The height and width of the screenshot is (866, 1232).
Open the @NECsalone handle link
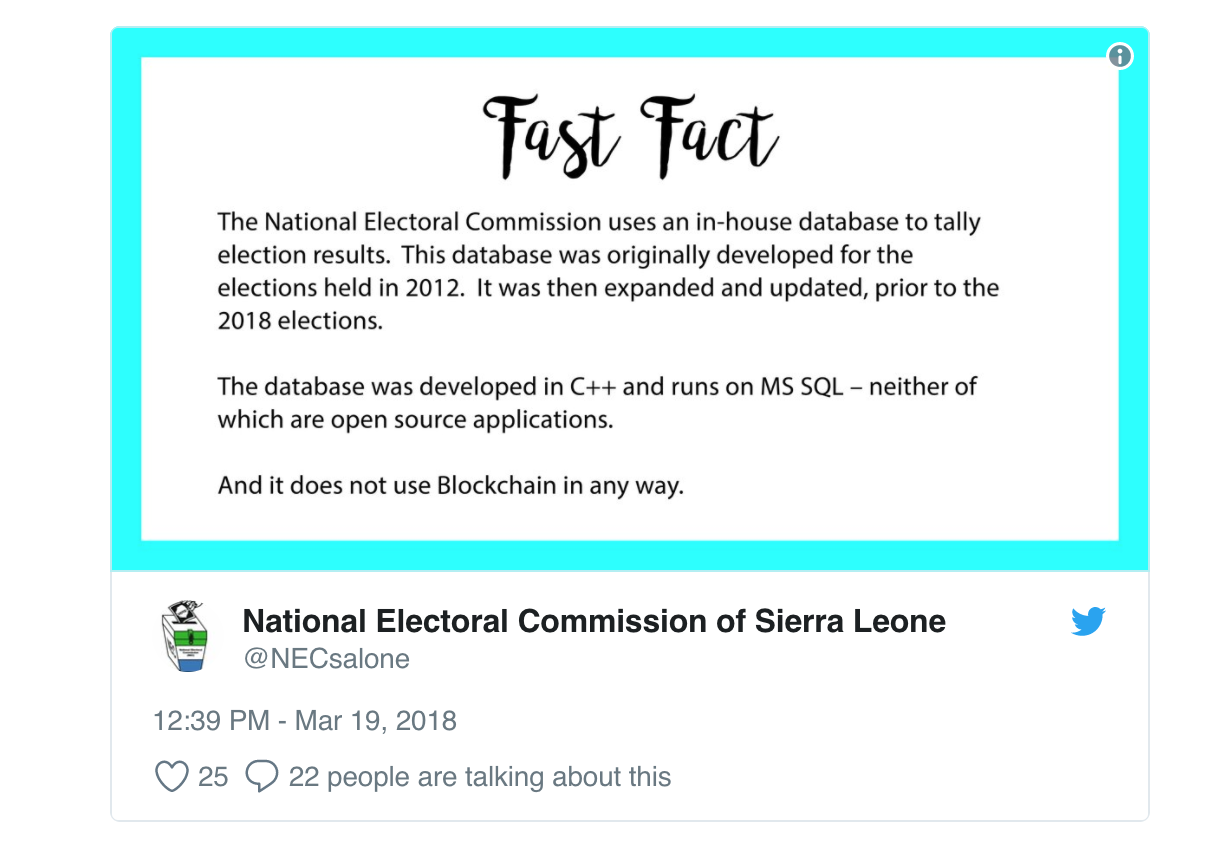point(325,658)
